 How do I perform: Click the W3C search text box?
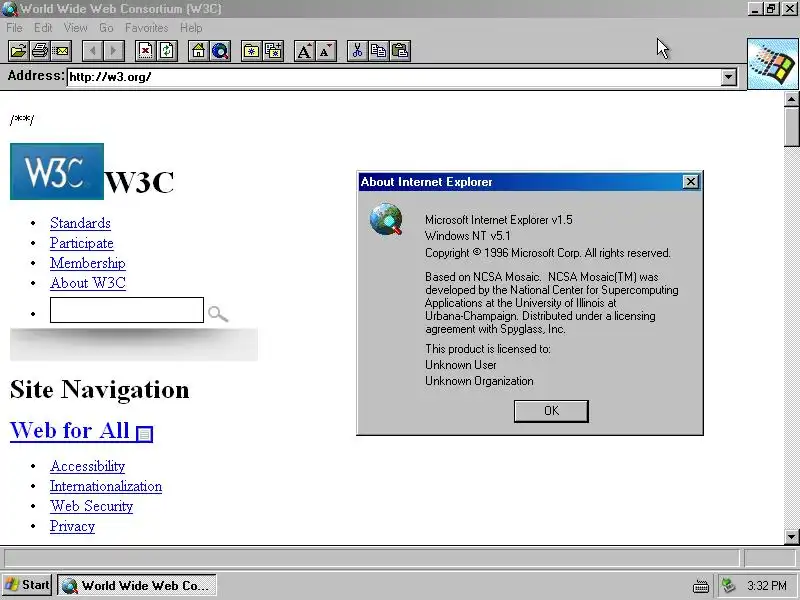[127, 310]
